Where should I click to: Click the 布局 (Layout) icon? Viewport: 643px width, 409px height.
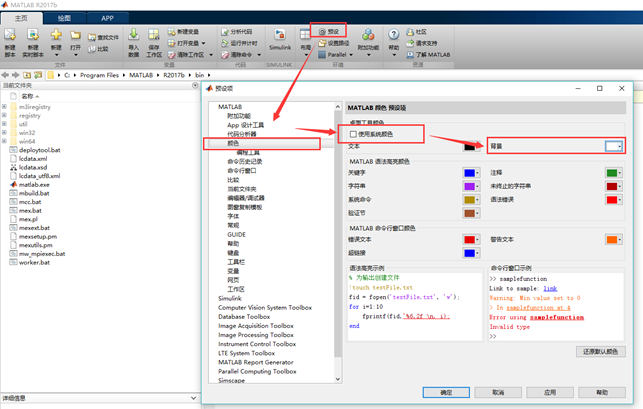pos(306,34)
